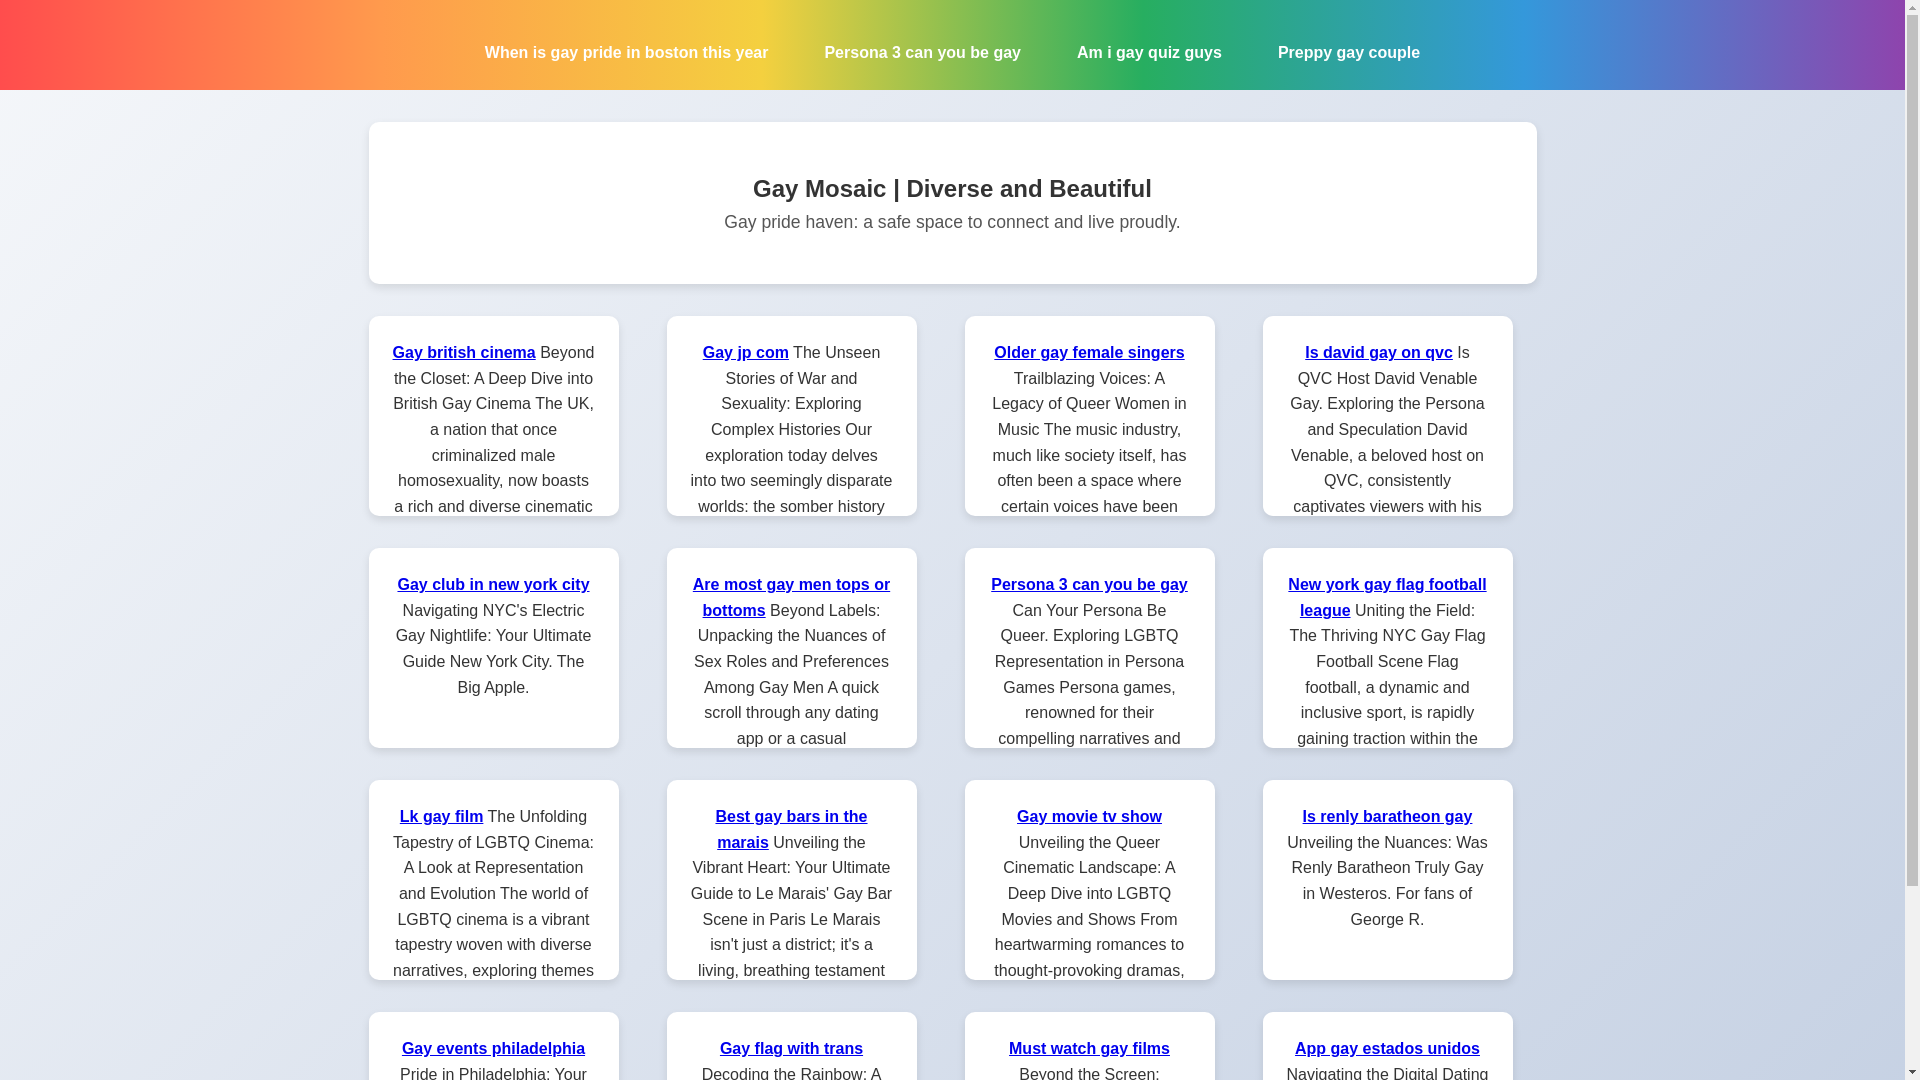This screenshot has height=1080, width=1920.
Task: Follow 'Must watch gay films' link
Action: click(1089, 1048)
